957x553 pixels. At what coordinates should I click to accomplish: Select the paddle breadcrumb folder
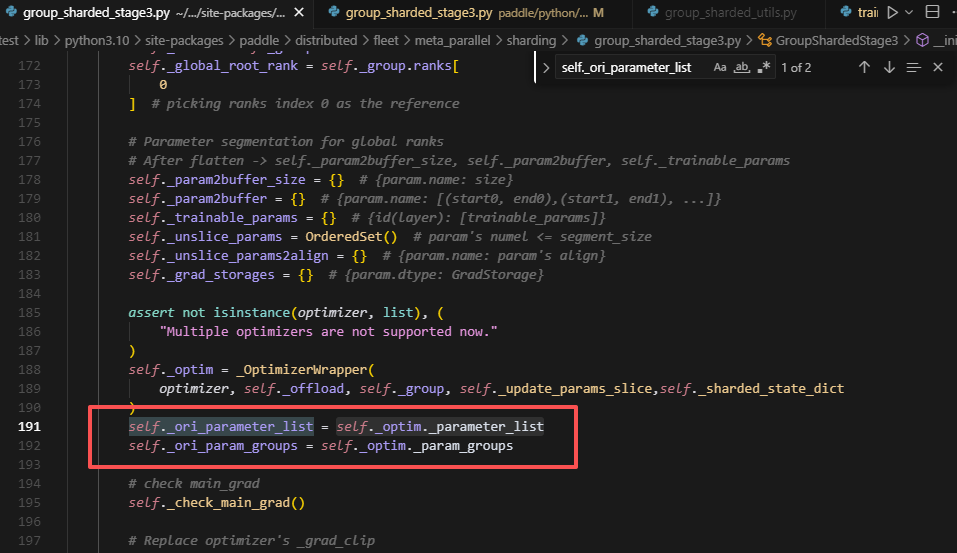coord(261,40)
